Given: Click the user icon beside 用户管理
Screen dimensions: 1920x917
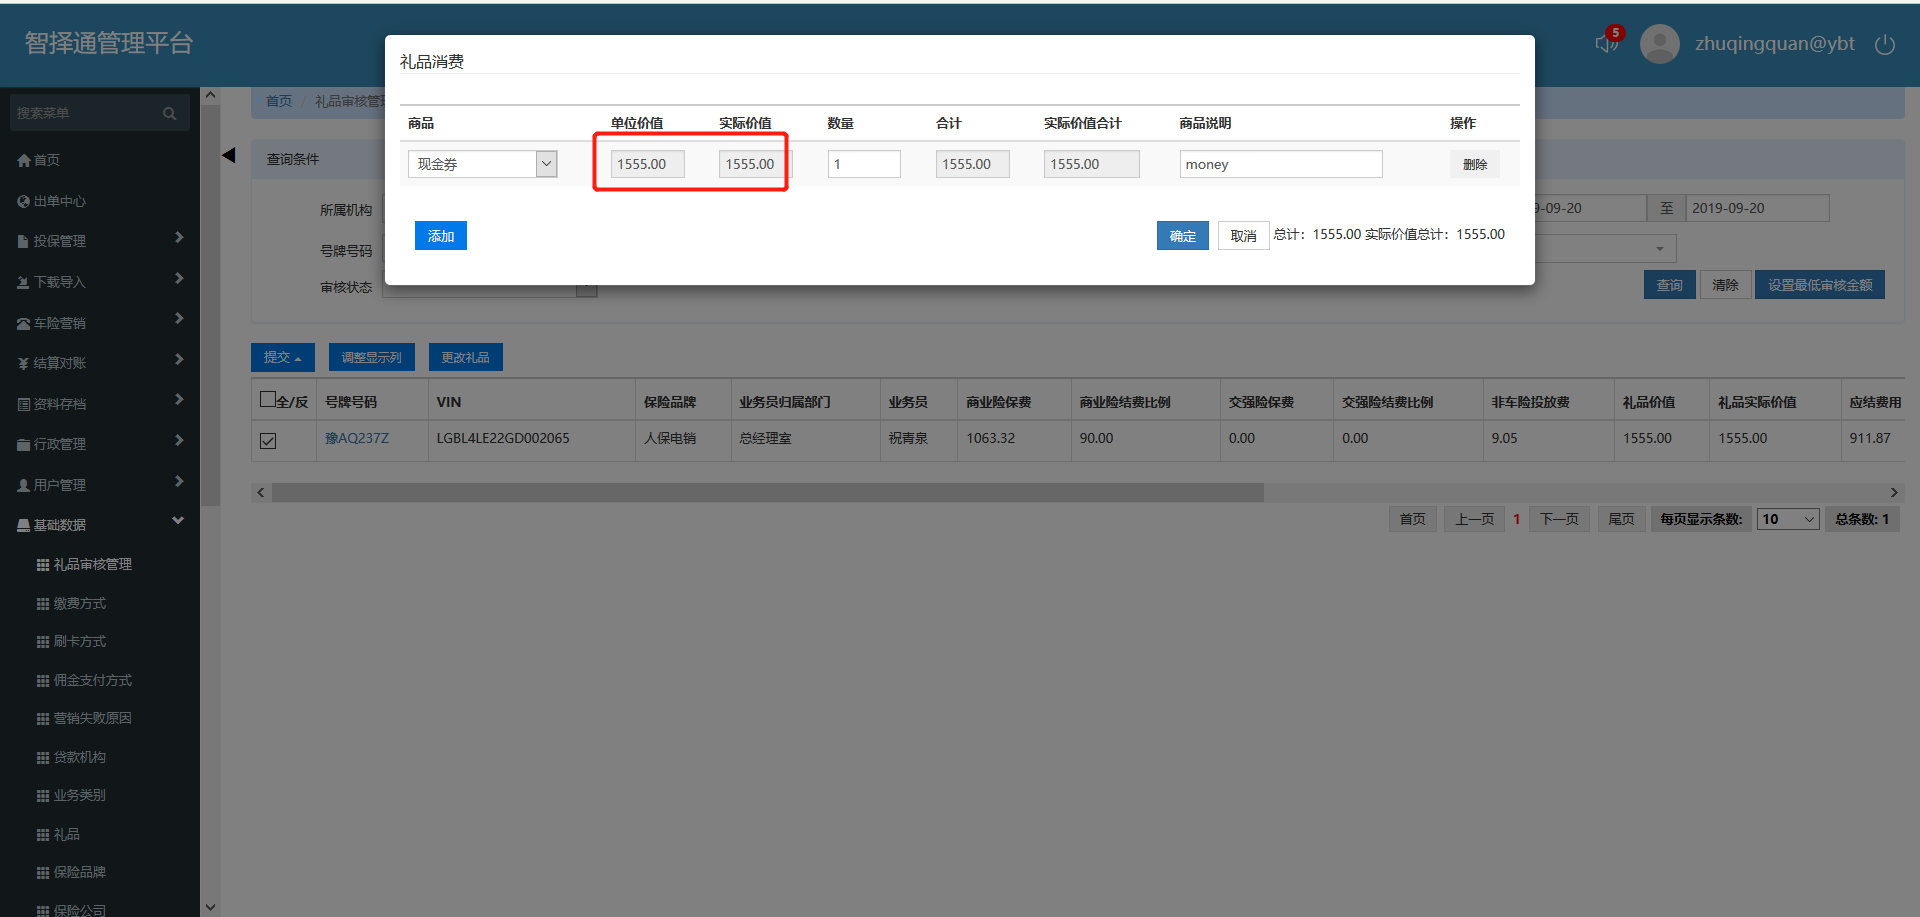Looking at the screenshot, I should (24, 485).
